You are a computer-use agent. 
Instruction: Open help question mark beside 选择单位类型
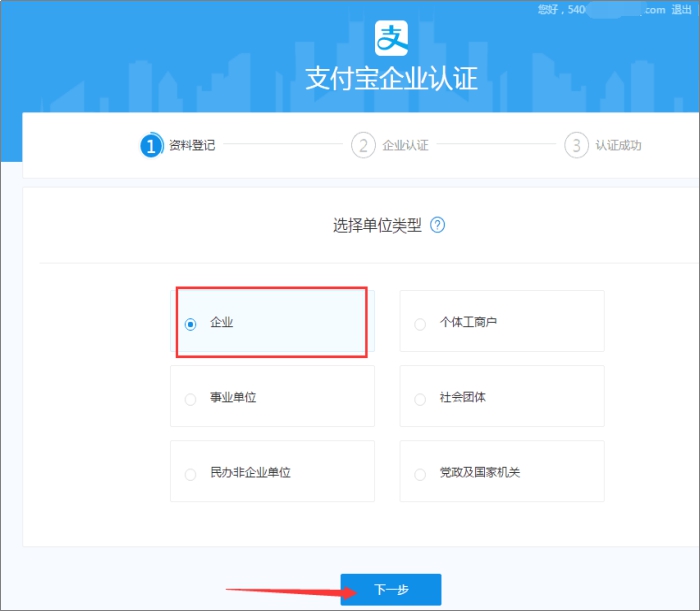pyautogui.click(x=437, y=225)
